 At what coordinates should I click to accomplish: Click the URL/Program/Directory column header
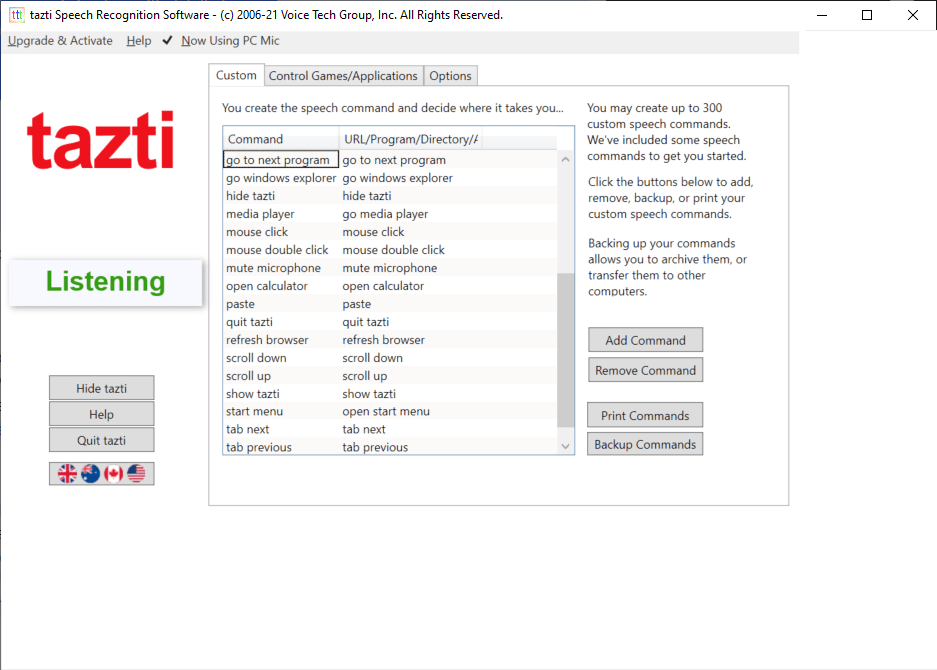point(411,139)
